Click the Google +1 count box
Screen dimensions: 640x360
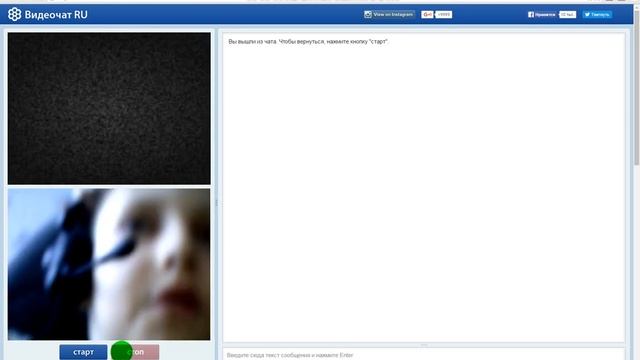[443, 15]
